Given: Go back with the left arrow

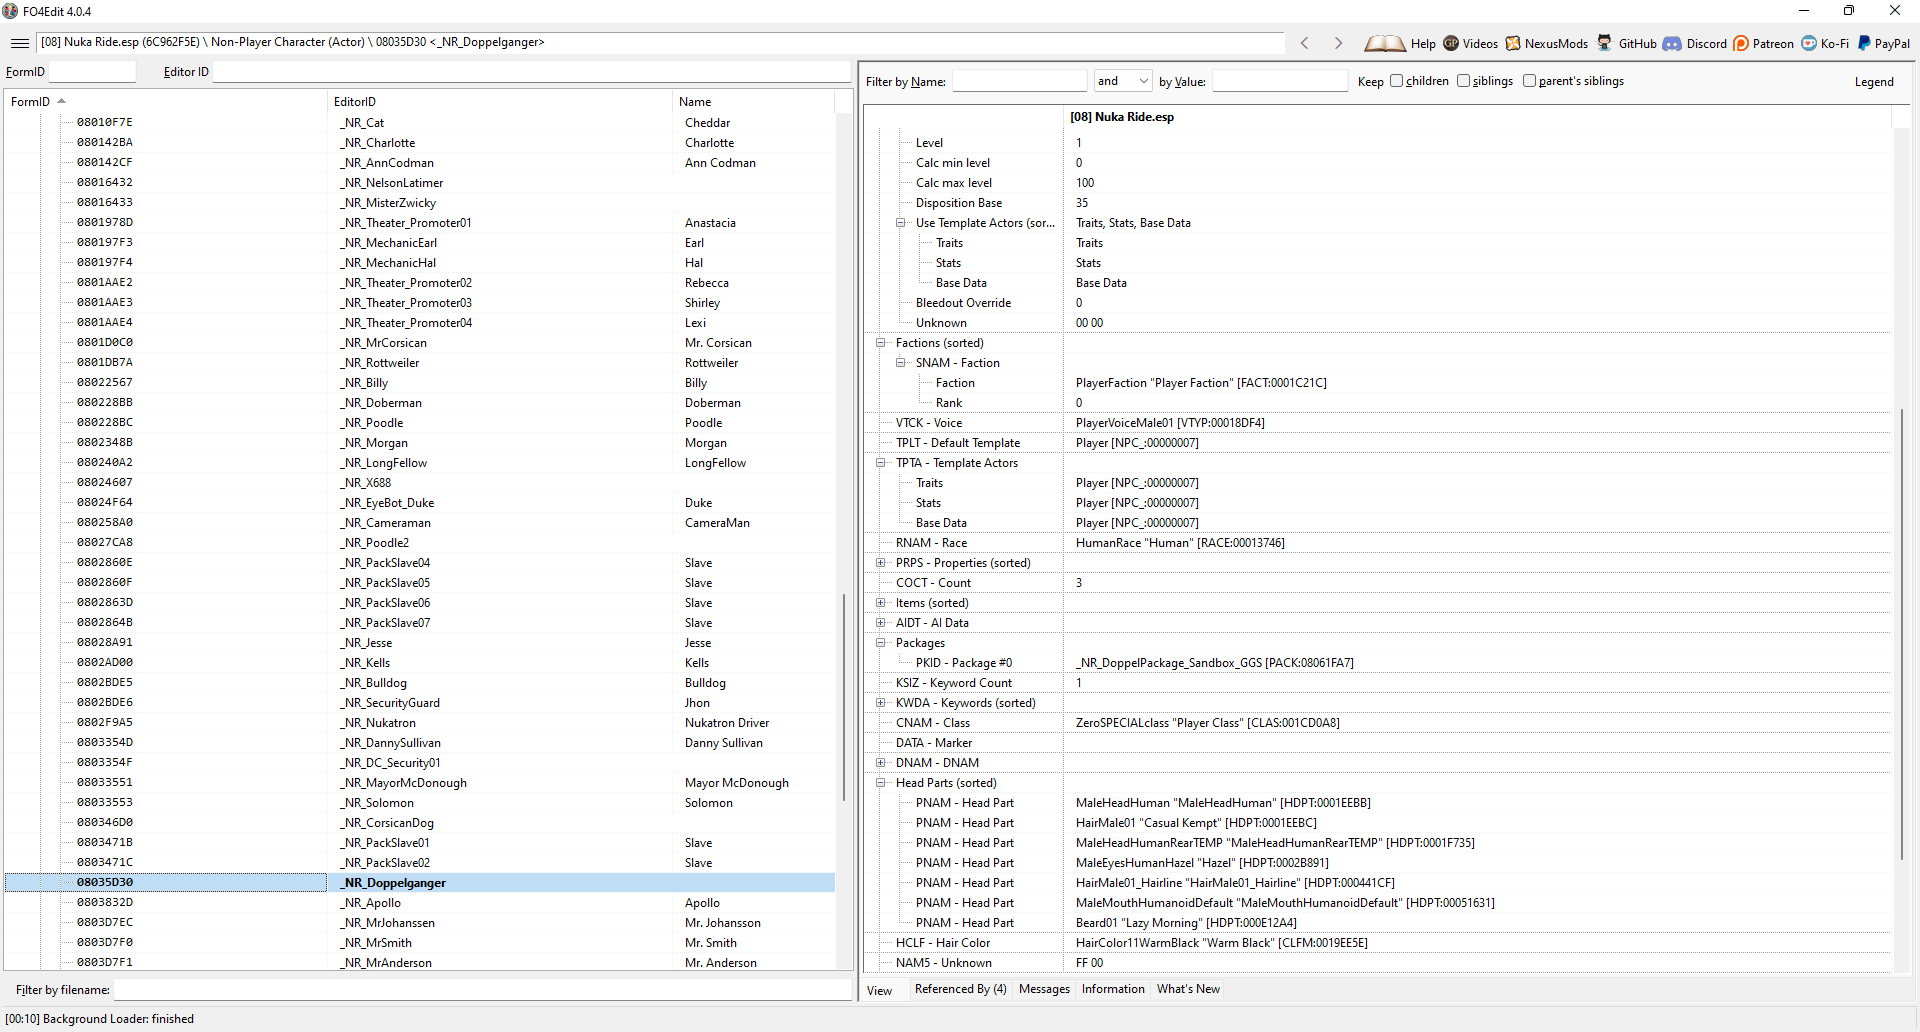Looking at the screenshot, I should 1304,43.
